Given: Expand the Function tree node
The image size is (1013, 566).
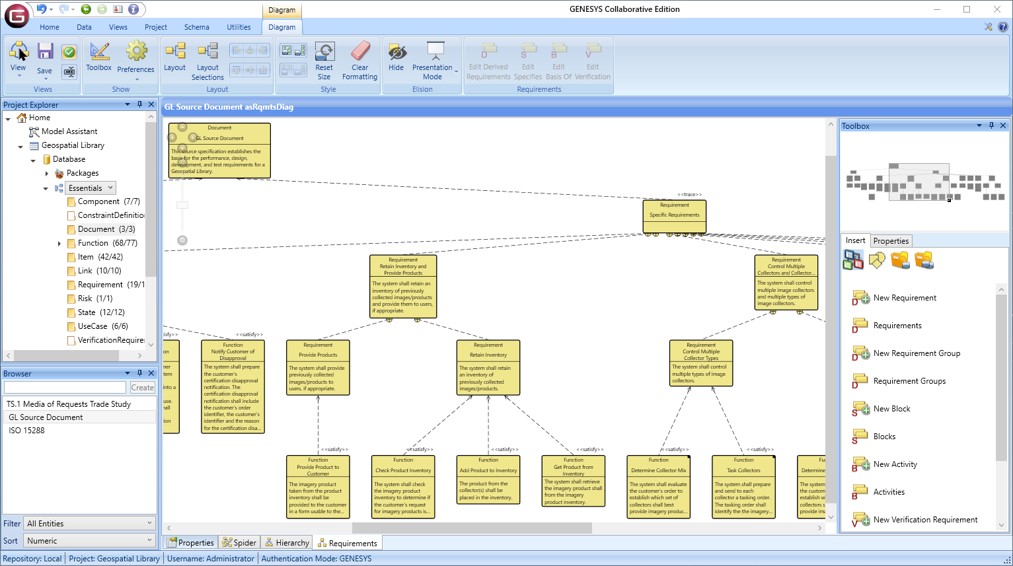Looking at the screenshot, I should [59, 243].
